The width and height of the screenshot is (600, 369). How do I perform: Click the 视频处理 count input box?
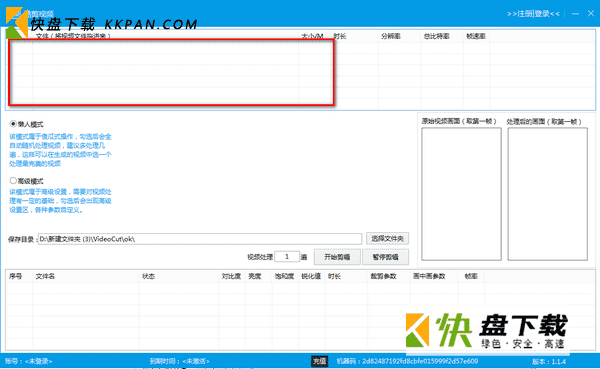click(287, 256)
